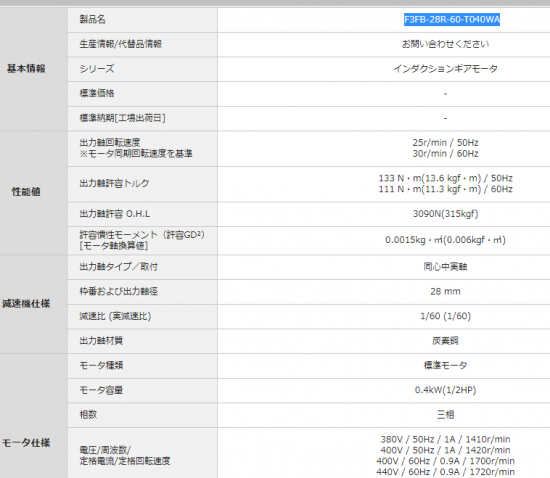
Task: Click the 基本情報 section header
Action: tap(26, 68)
